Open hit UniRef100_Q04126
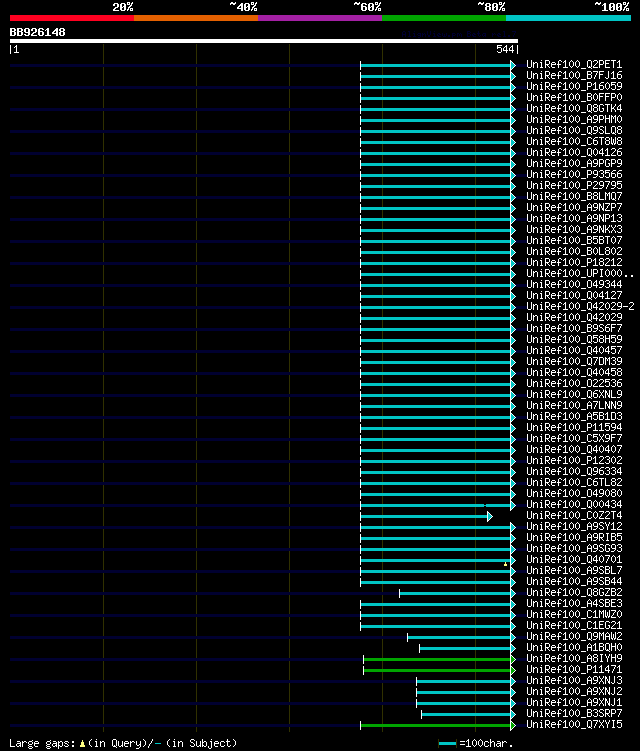 pos(574,152)
